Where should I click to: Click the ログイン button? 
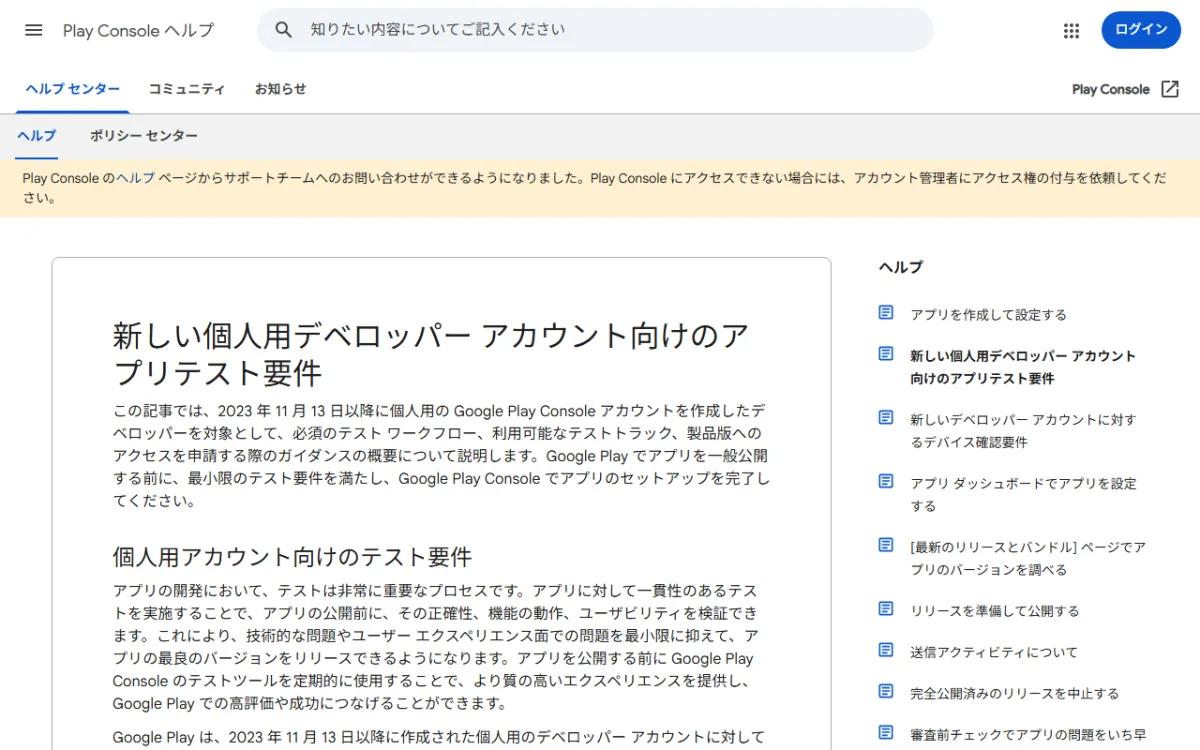pos(1141,30)
